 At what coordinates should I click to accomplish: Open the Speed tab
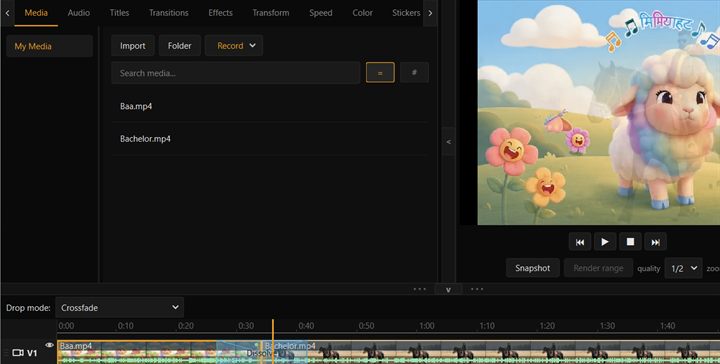(x=321, y=13)
